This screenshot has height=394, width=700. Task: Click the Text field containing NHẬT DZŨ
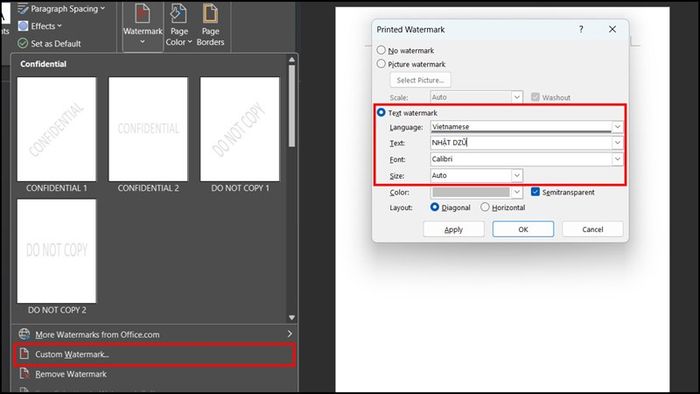pos(521,143)
